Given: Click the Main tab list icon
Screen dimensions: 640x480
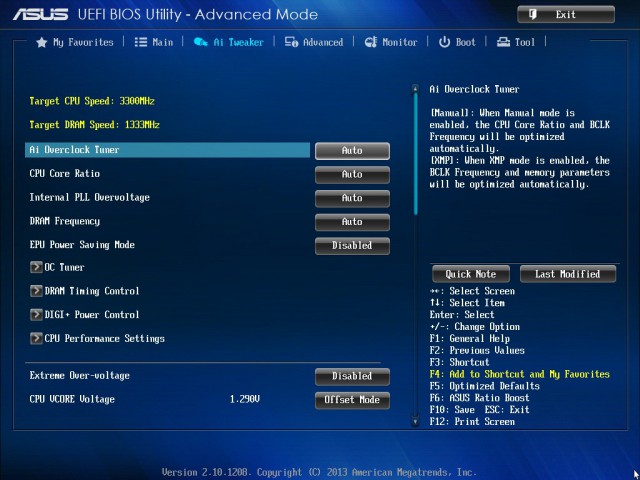Looking at the screenshot, I should [141, 42].
